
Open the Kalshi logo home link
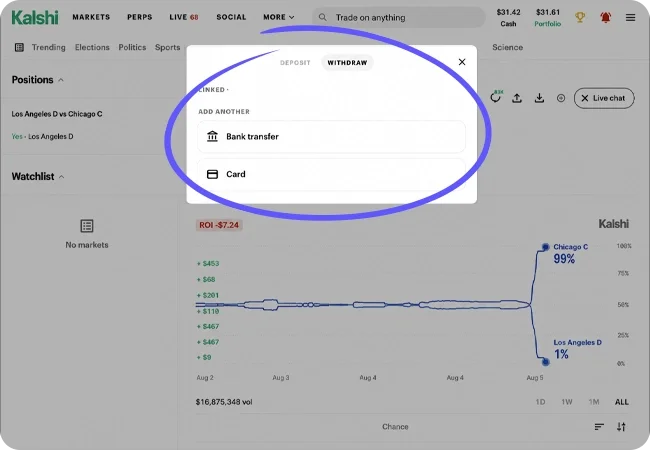click(35, 17)
